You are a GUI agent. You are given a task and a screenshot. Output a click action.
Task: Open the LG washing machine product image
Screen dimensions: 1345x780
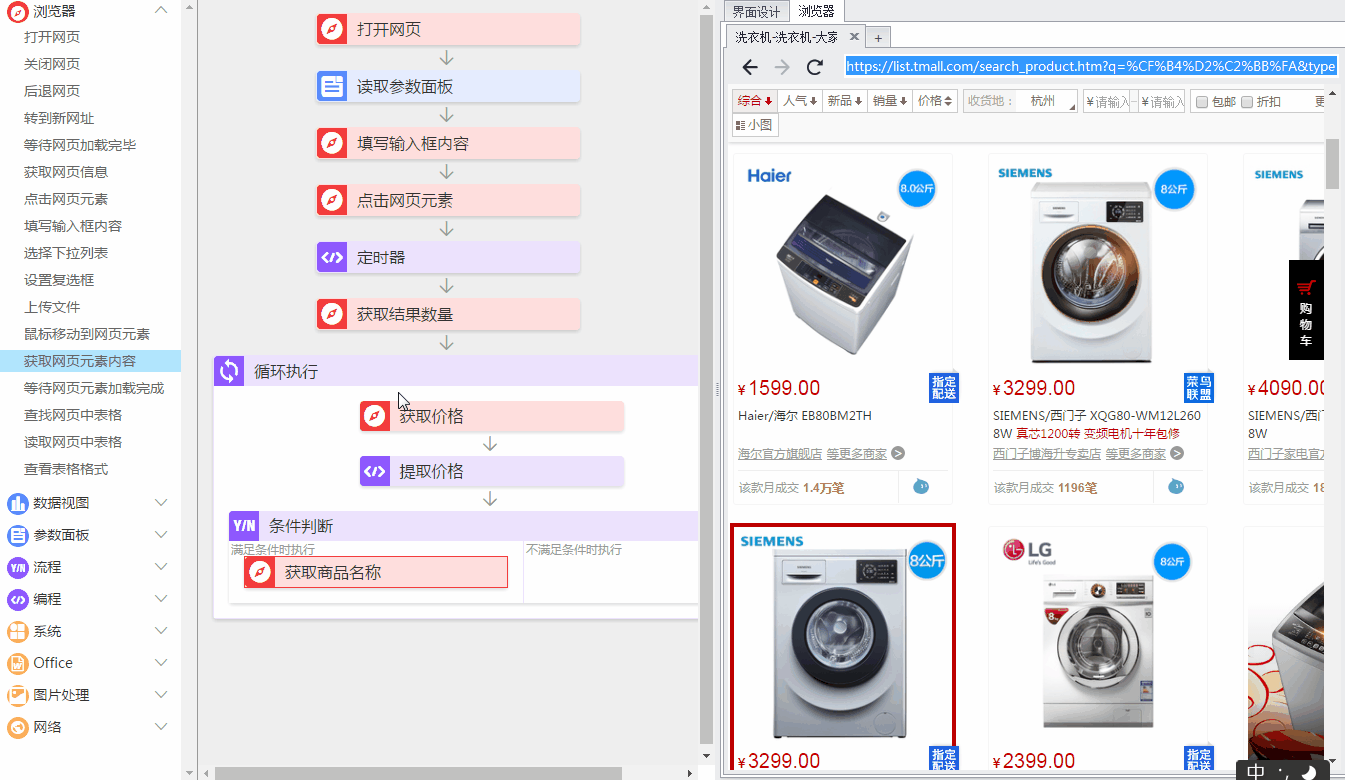click(1097, 635)
